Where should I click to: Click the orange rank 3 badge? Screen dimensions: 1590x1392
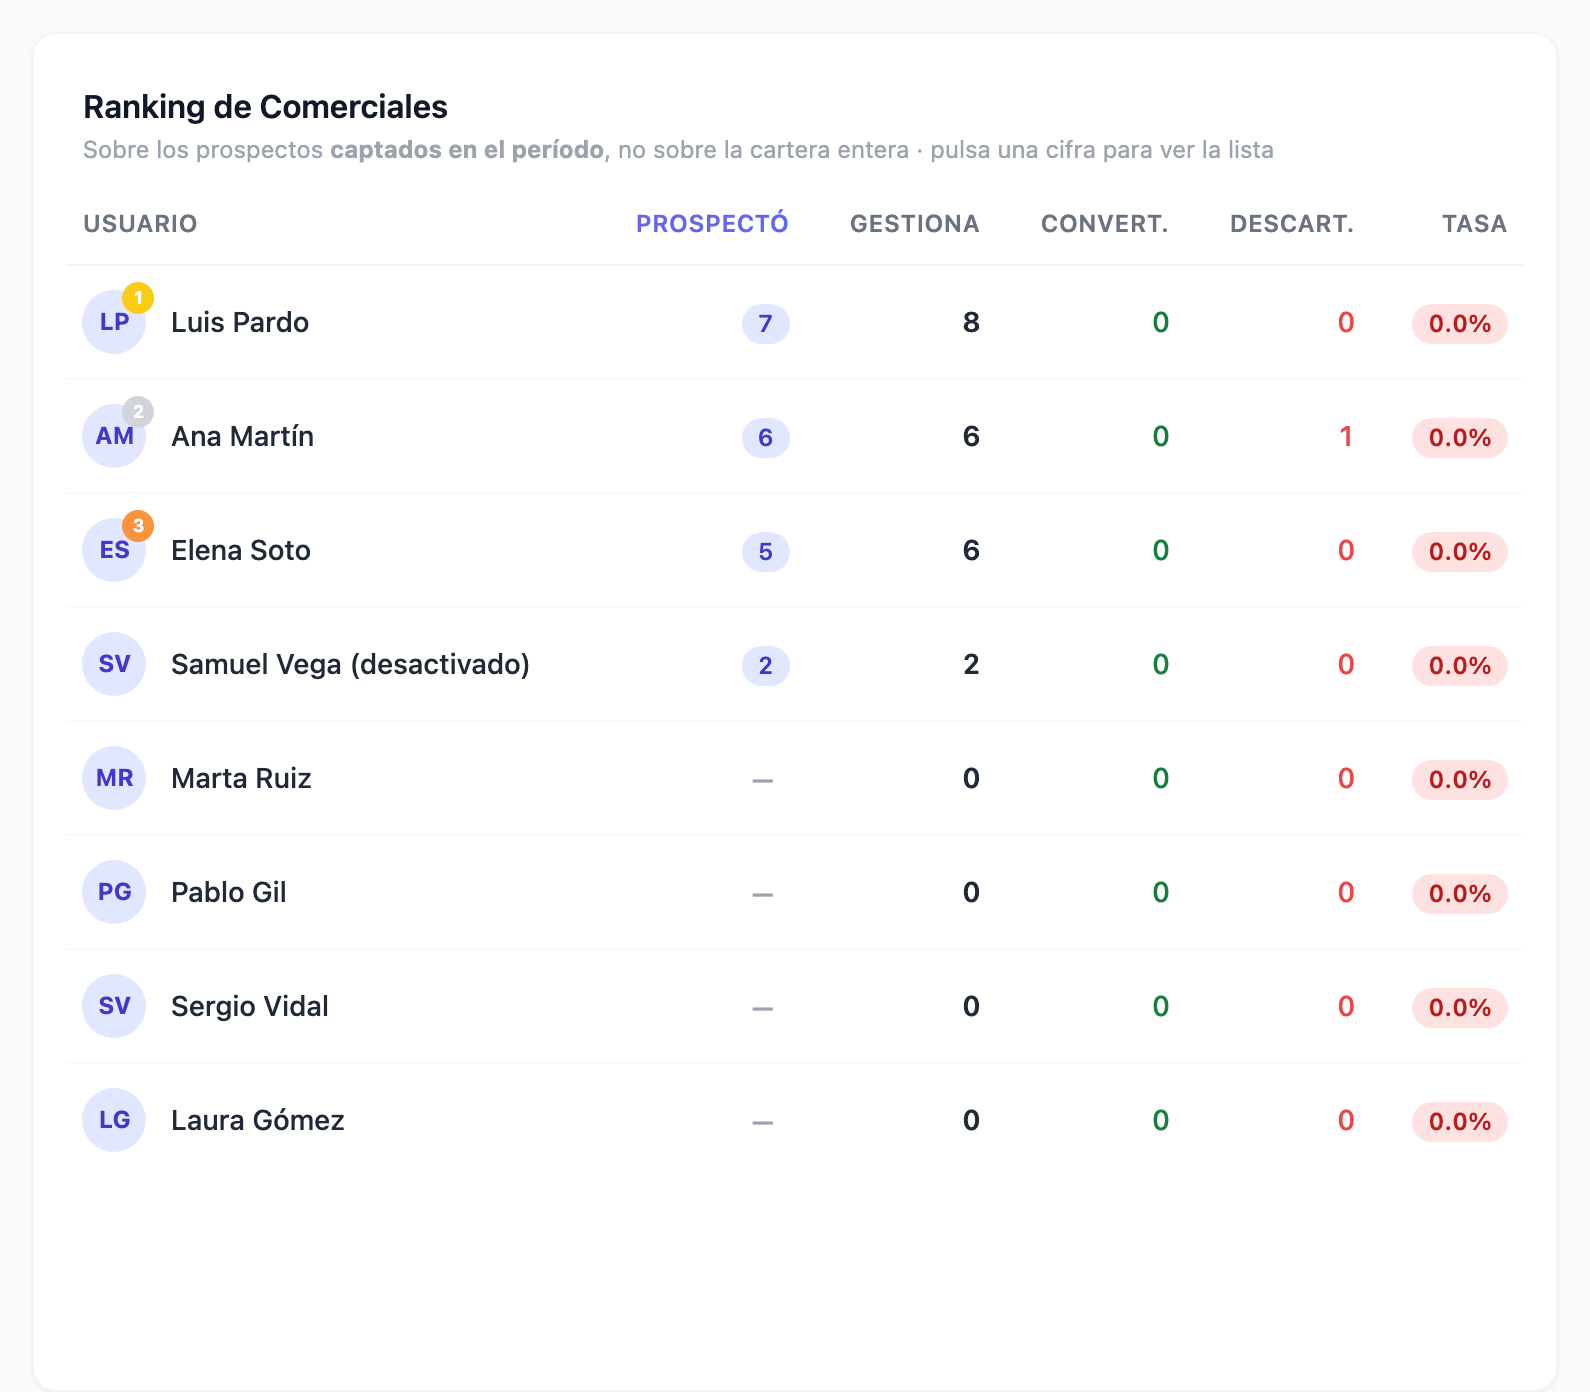138,526
